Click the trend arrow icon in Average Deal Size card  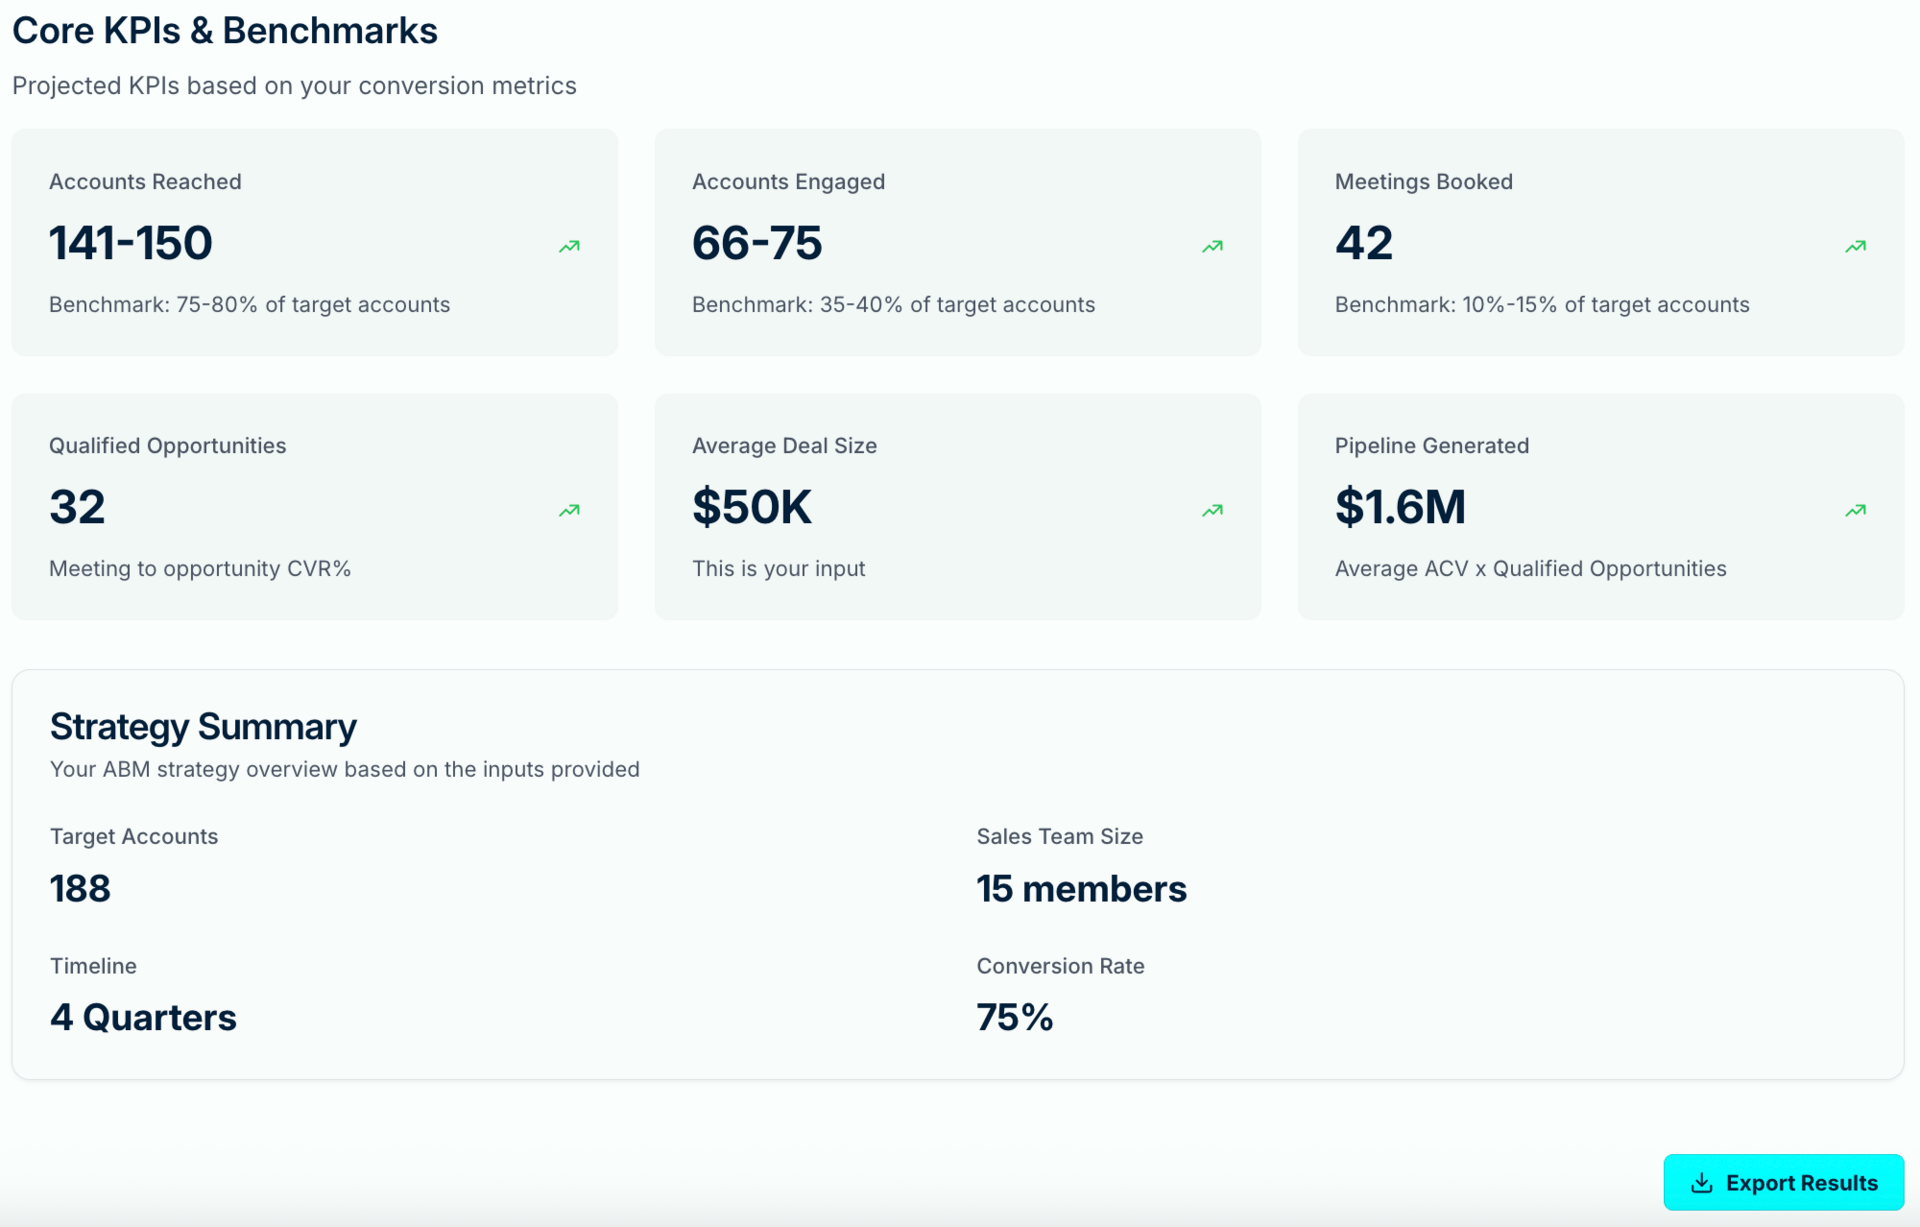point(1212,510)
